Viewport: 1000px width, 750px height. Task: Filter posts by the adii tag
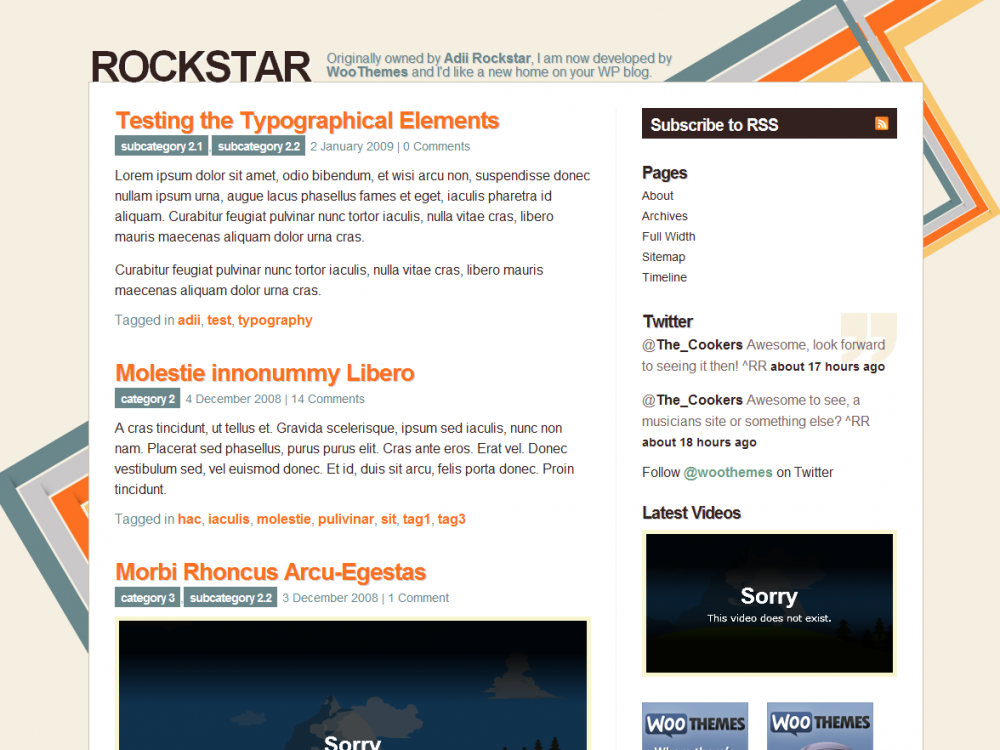tap(189, 320)
